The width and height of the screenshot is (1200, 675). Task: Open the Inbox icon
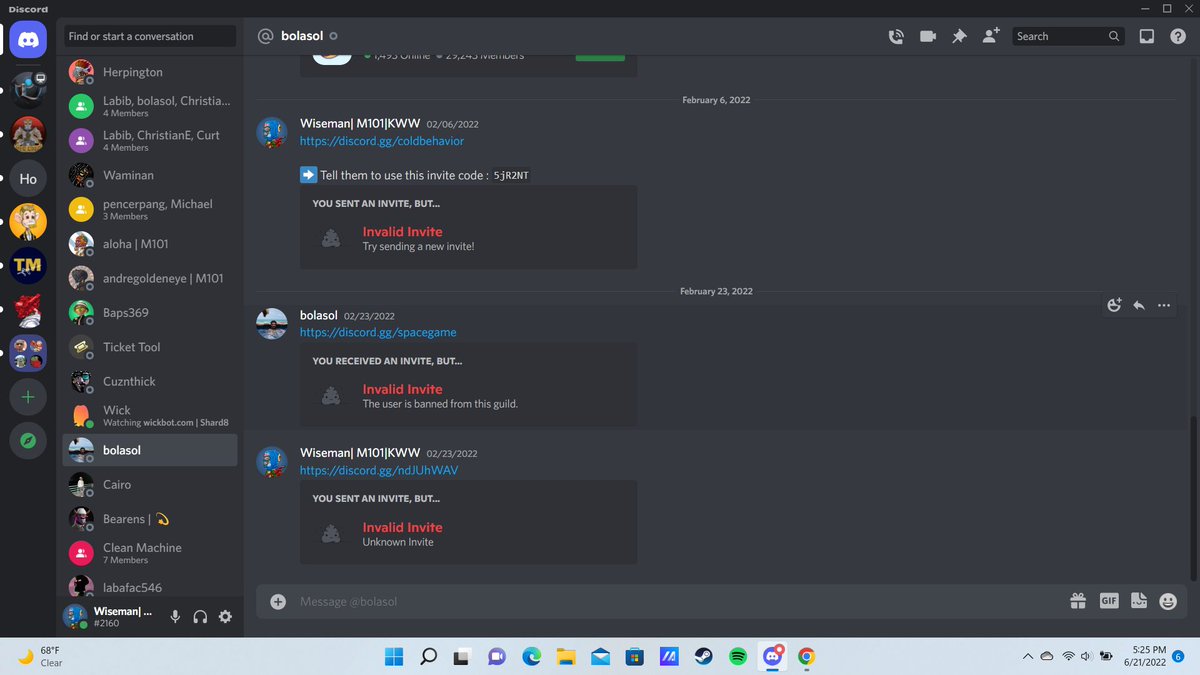click(x=1147, y=36)
